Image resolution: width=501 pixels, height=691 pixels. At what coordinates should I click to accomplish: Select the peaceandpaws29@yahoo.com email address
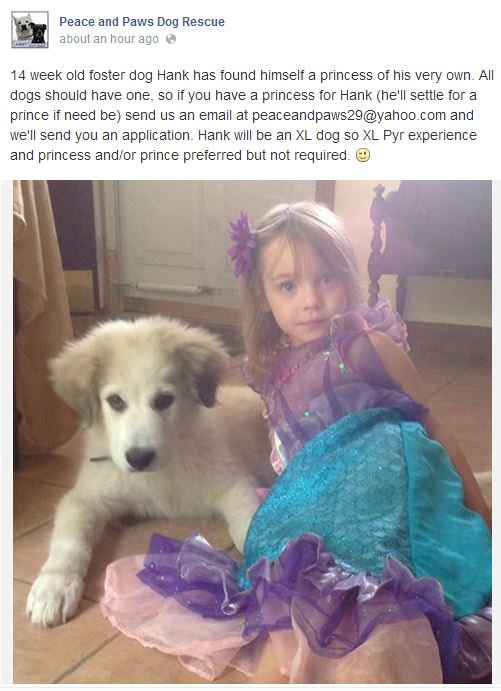(349, 115)
